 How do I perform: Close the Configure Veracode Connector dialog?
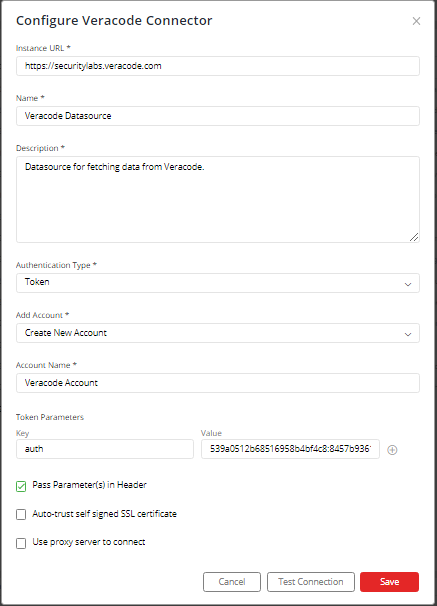[416, 21]
